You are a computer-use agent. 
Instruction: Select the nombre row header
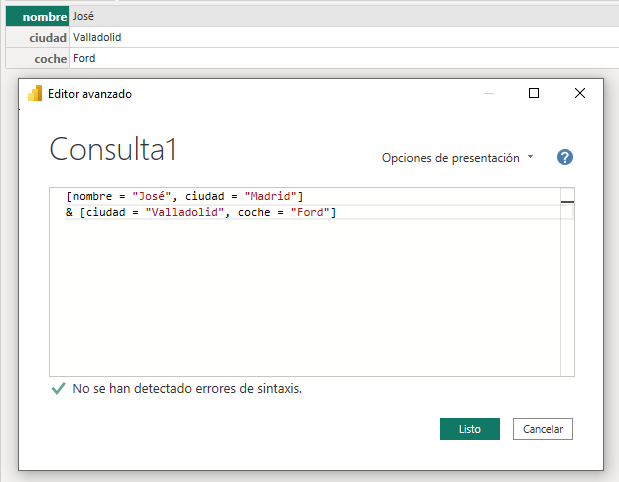tap(38, 17)
